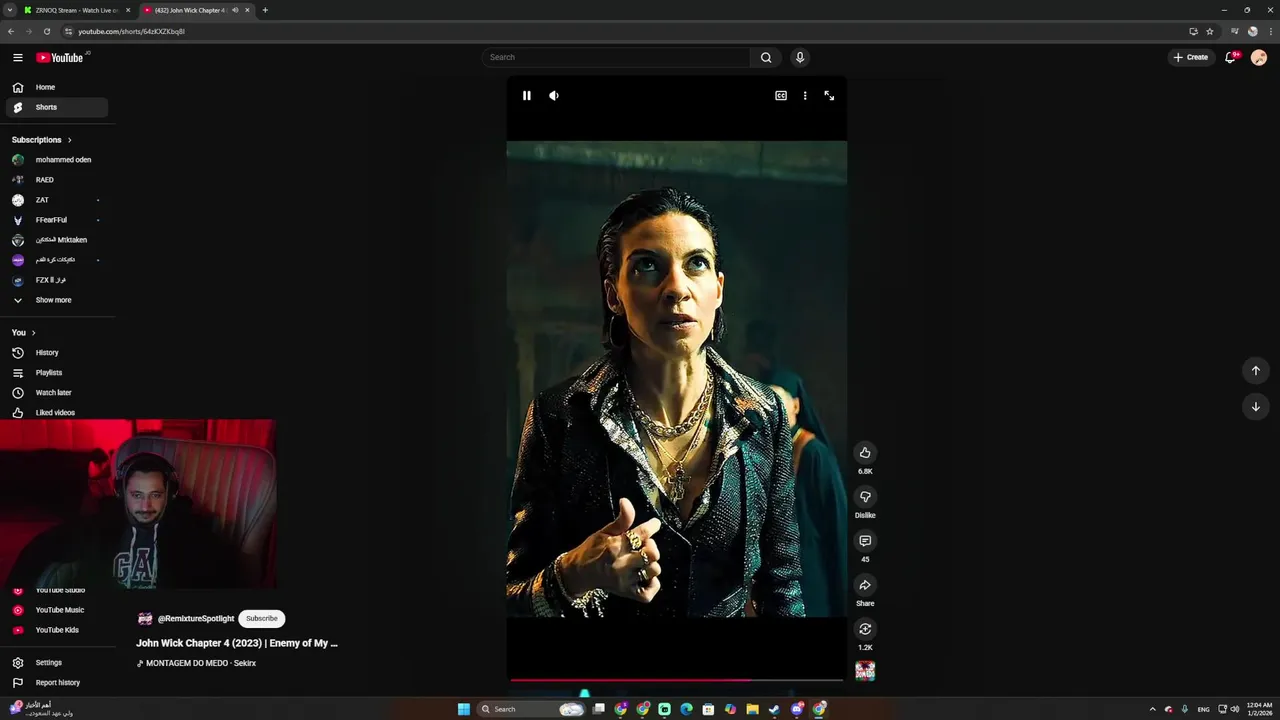Open the account avatar menu
This screenshot has width=1280, height=720.
1259,57
